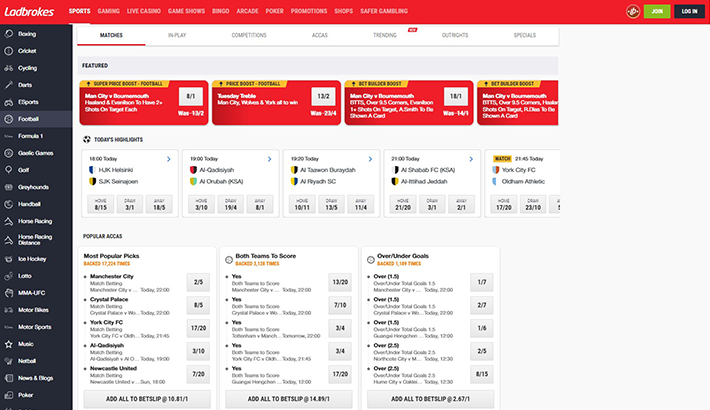Image resolution: width=710 pixels, height=410 pixels.
Task: Open Live Casino in the top navigation
Action: point(144,11)
